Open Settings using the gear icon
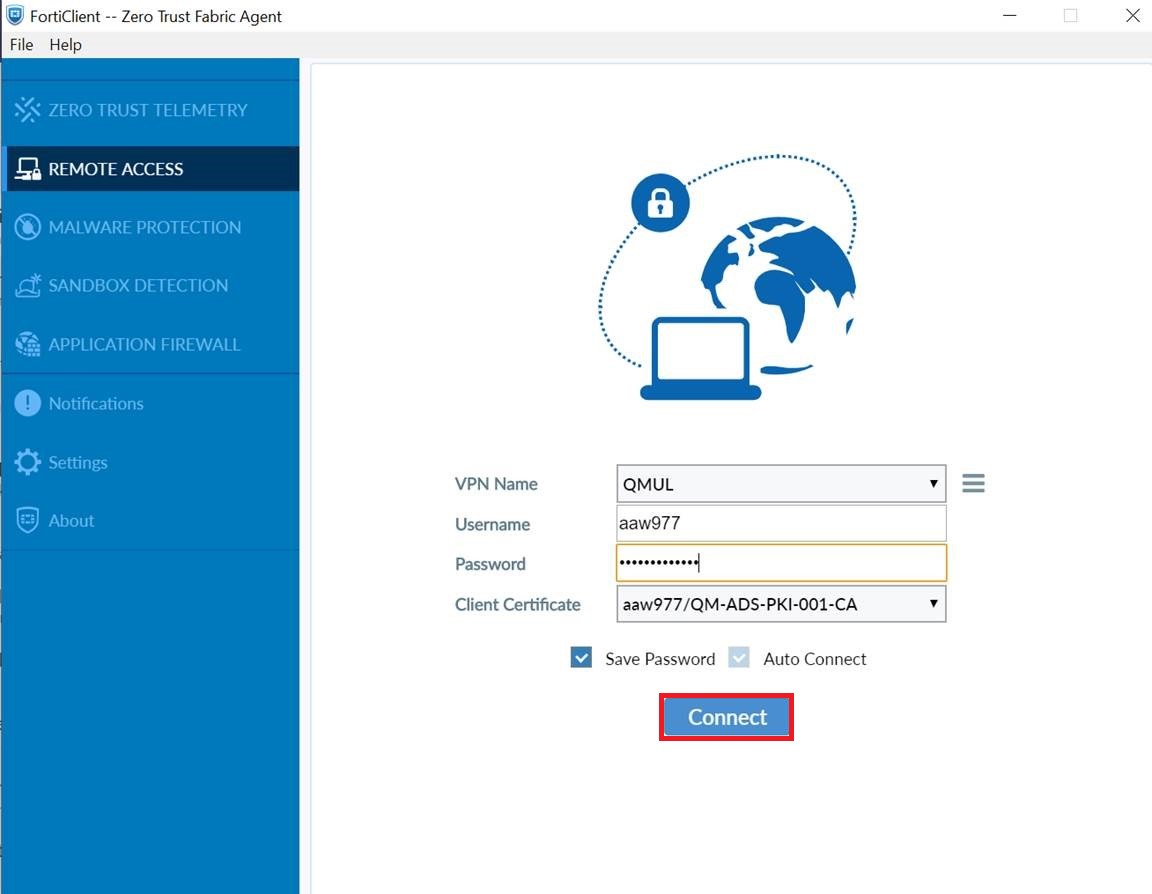Viewport: 1152px width, 894px height. pos(27,462)
